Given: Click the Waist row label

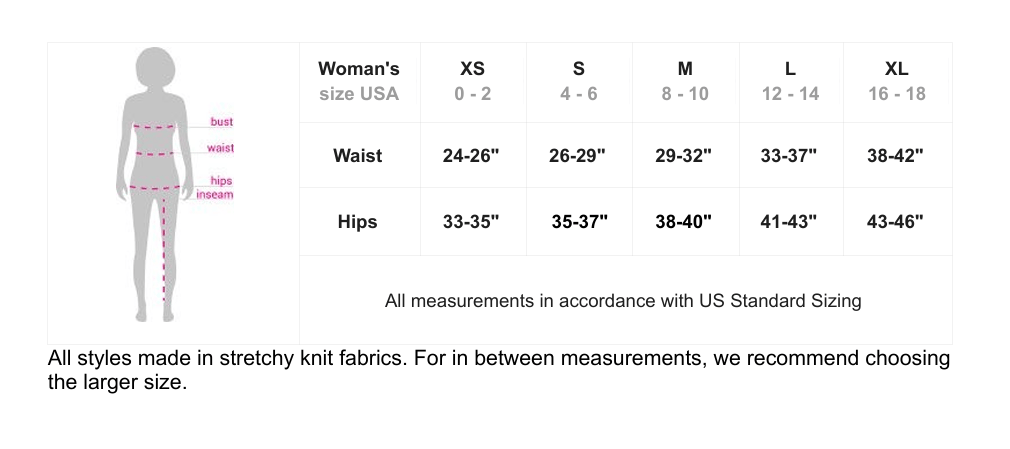Looking at the screenshot, I should (x=357, y=156).
